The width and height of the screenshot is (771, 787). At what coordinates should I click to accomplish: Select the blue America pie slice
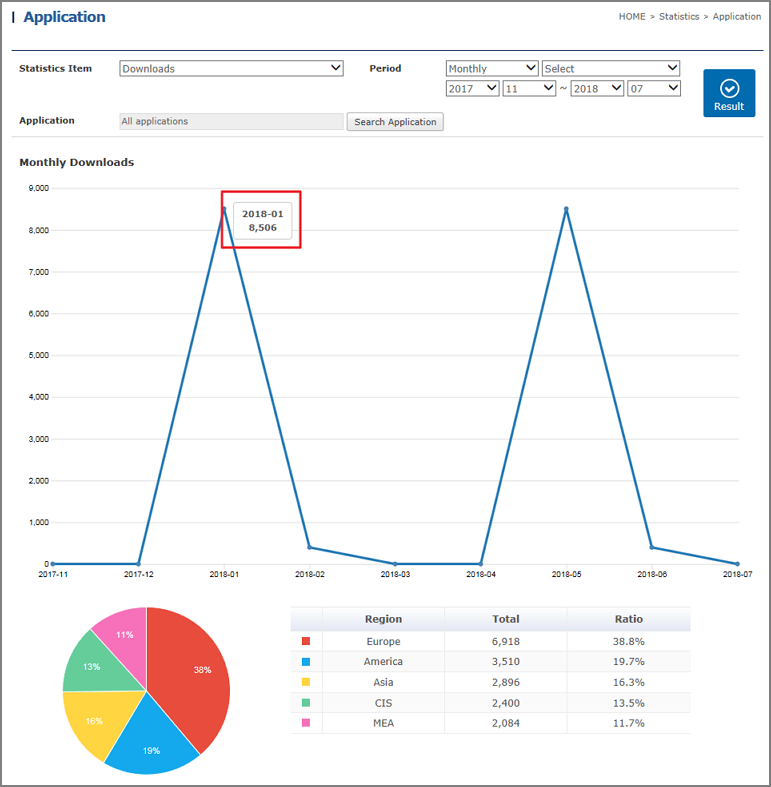point(151,737)
